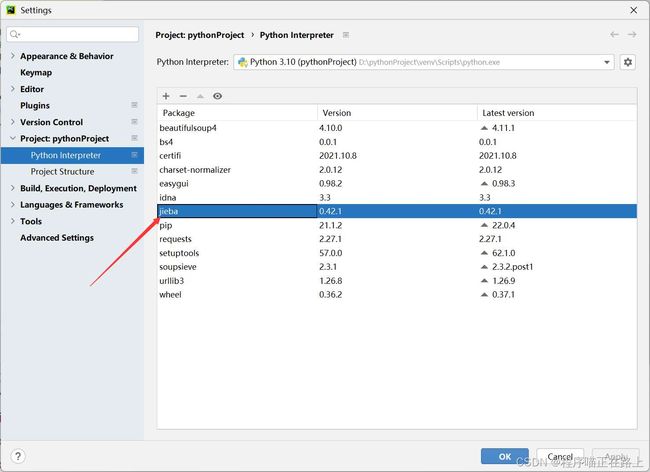Viewport: 650px width, 472px height.
Task: Select the requests package row
Action: 397,239
